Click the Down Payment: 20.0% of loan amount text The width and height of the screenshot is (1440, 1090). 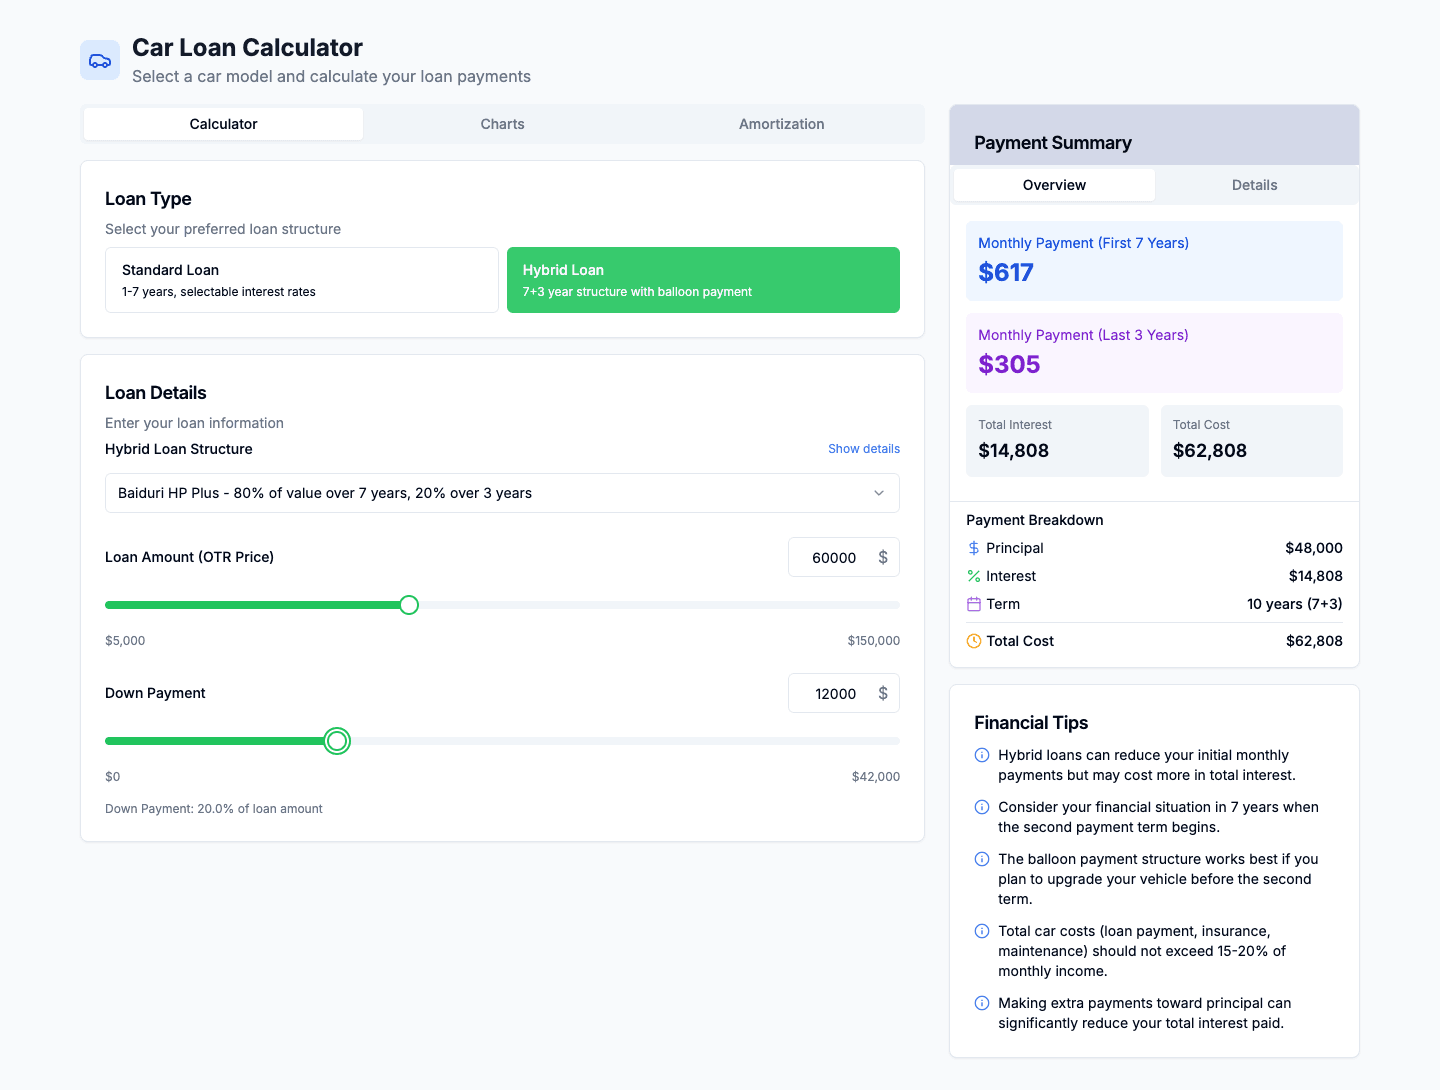pyautogui.click(x=214, y=809)
